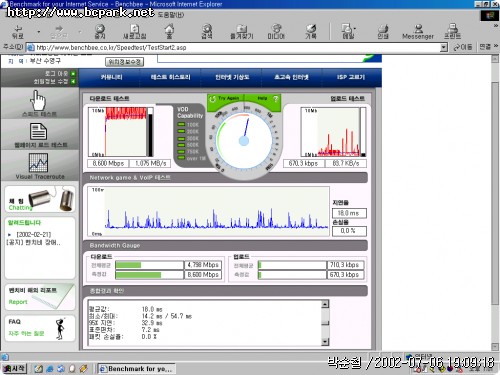The image size is (500, 375).
Task: Refresh the page with 새로 고침 icon
Action: point(134,32)
